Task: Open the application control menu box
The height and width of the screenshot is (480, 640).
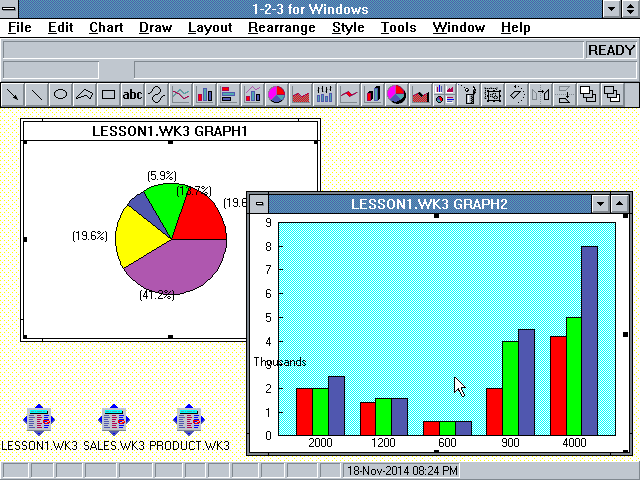Action: coord(11,9)
